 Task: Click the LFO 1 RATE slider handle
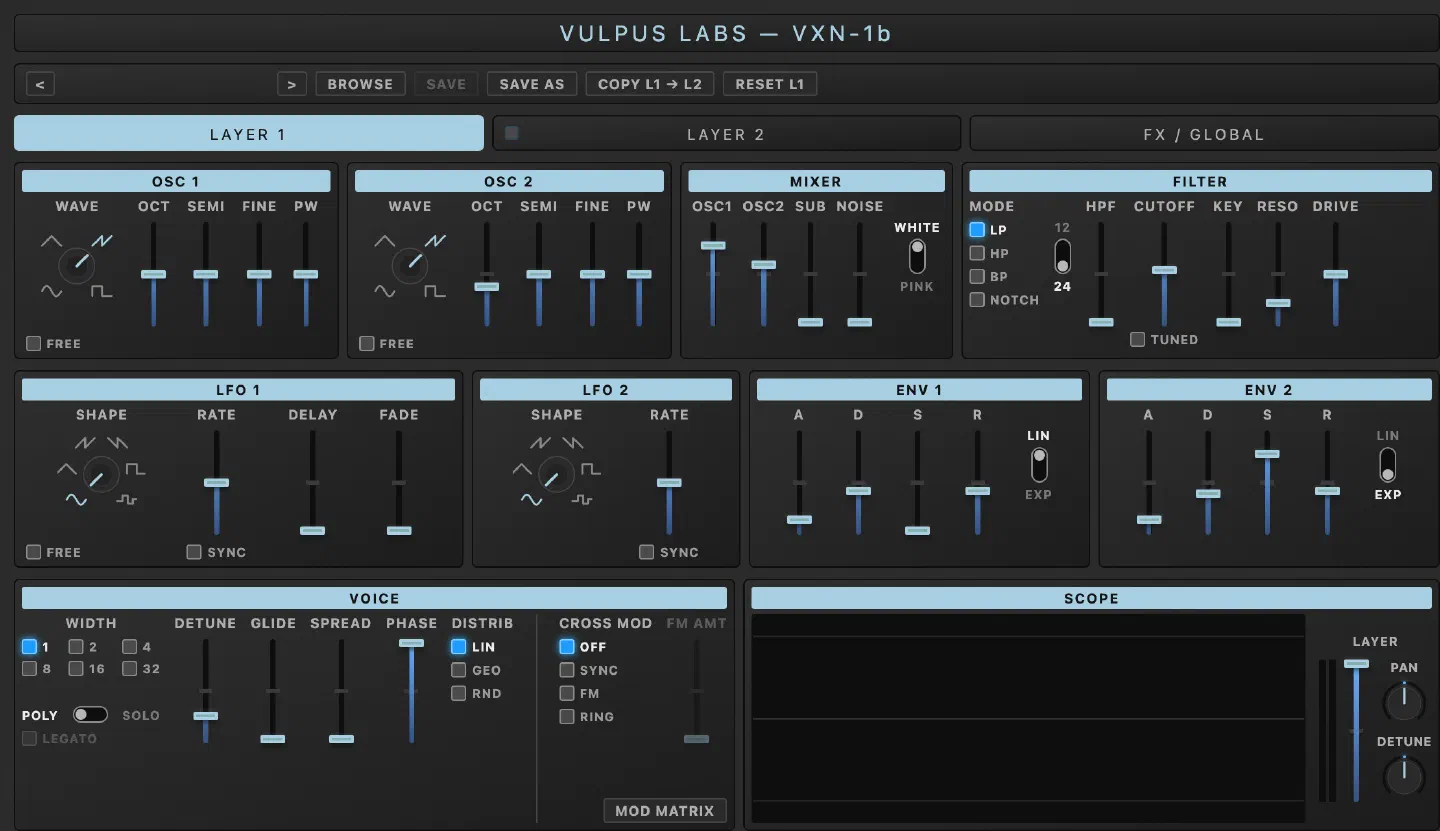click(216, 482)
